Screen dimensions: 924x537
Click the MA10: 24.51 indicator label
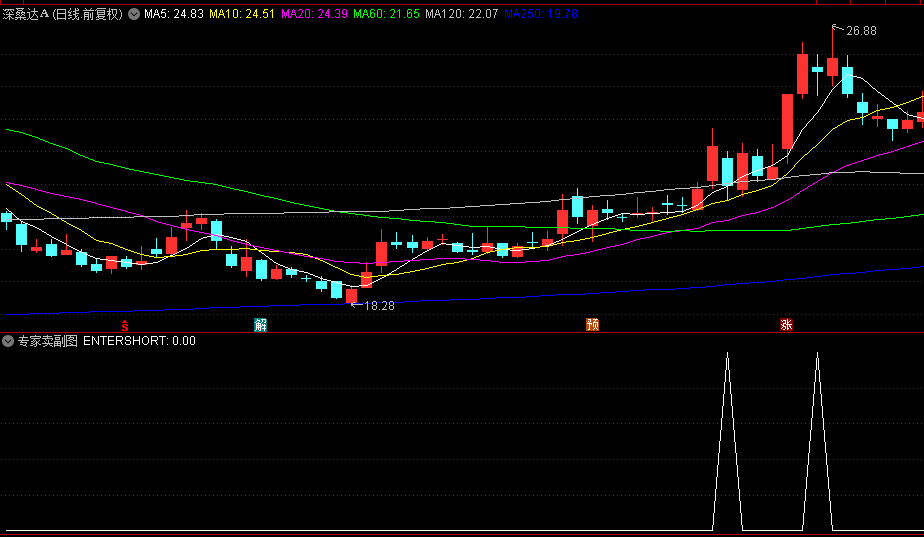click(x=242, y=14)
